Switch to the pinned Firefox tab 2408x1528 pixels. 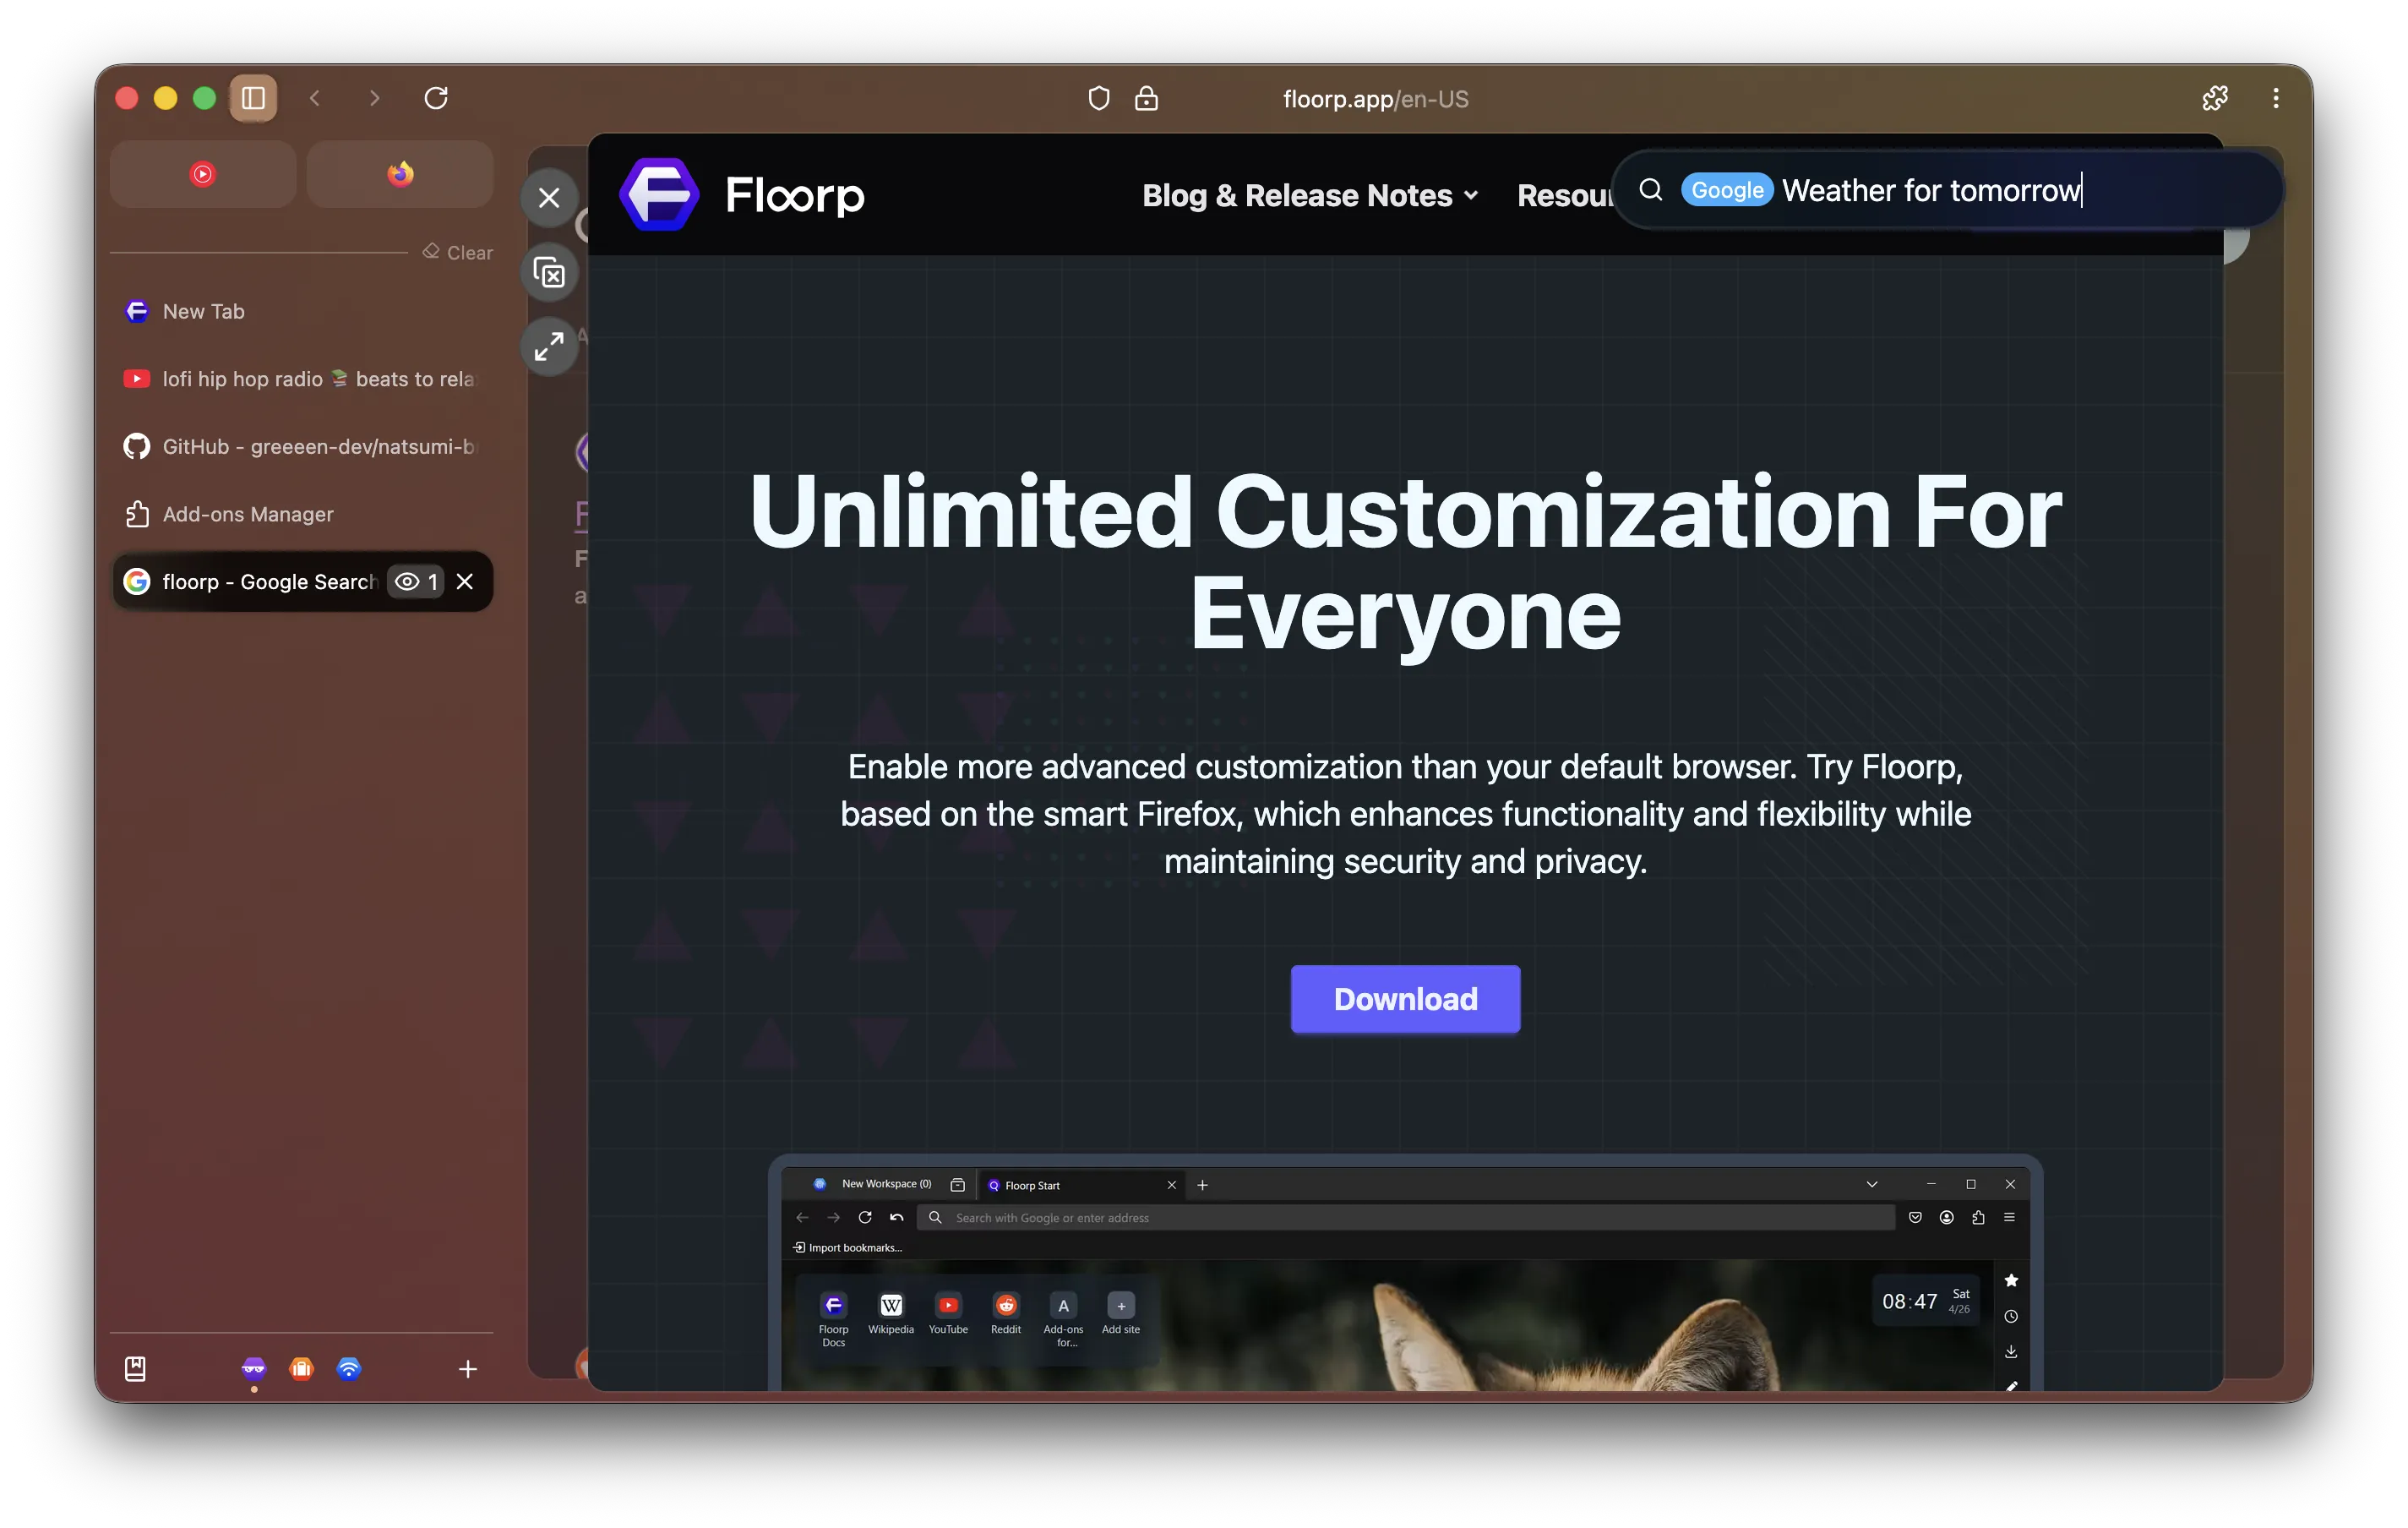click(x=400, y=174)
